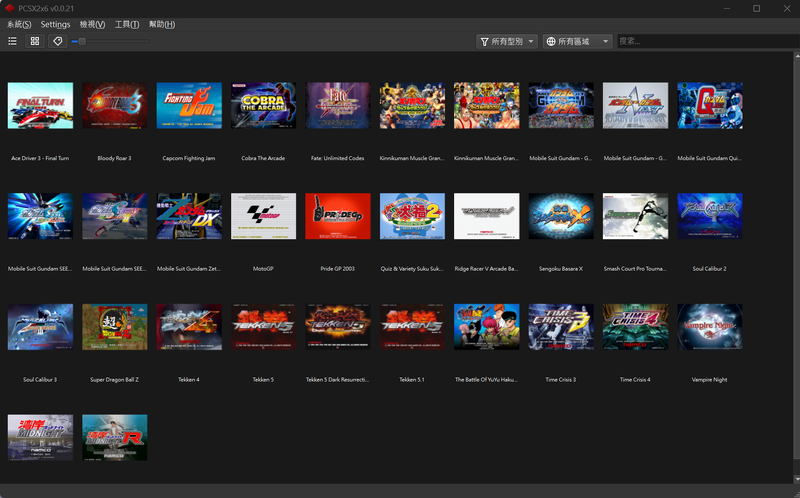Viewport: 800px width, 498px height.
Task: Select the Pride GP 2003 cover
Action: [338, 216]
